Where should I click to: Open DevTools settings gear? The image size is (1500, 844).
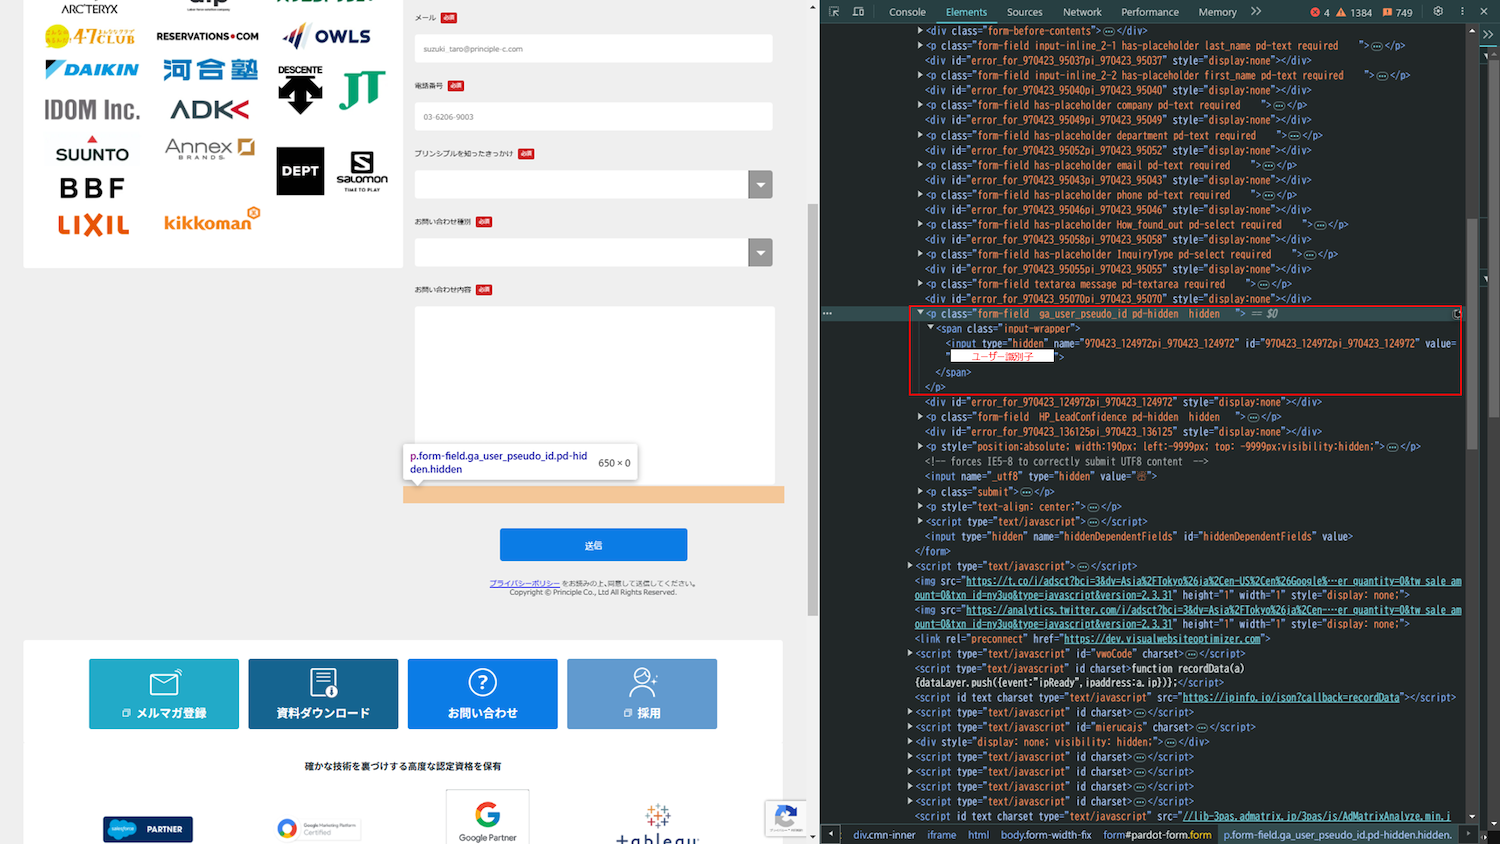click(1438, 12)
